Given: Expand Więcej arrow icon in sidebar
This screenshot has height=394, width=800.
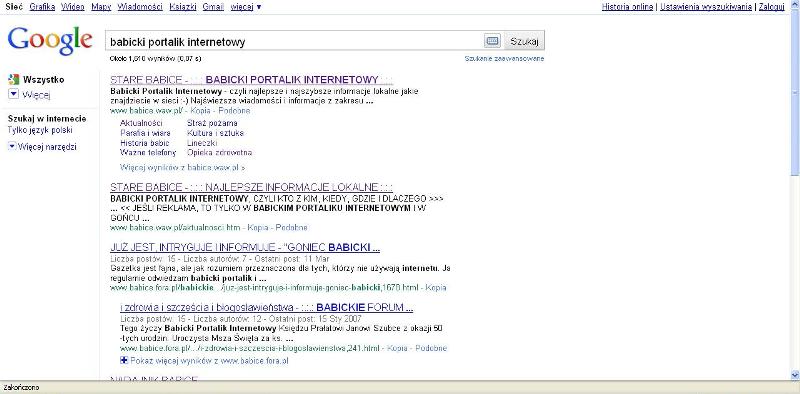Looking at the screenshot, I should [x=14, y=94].
